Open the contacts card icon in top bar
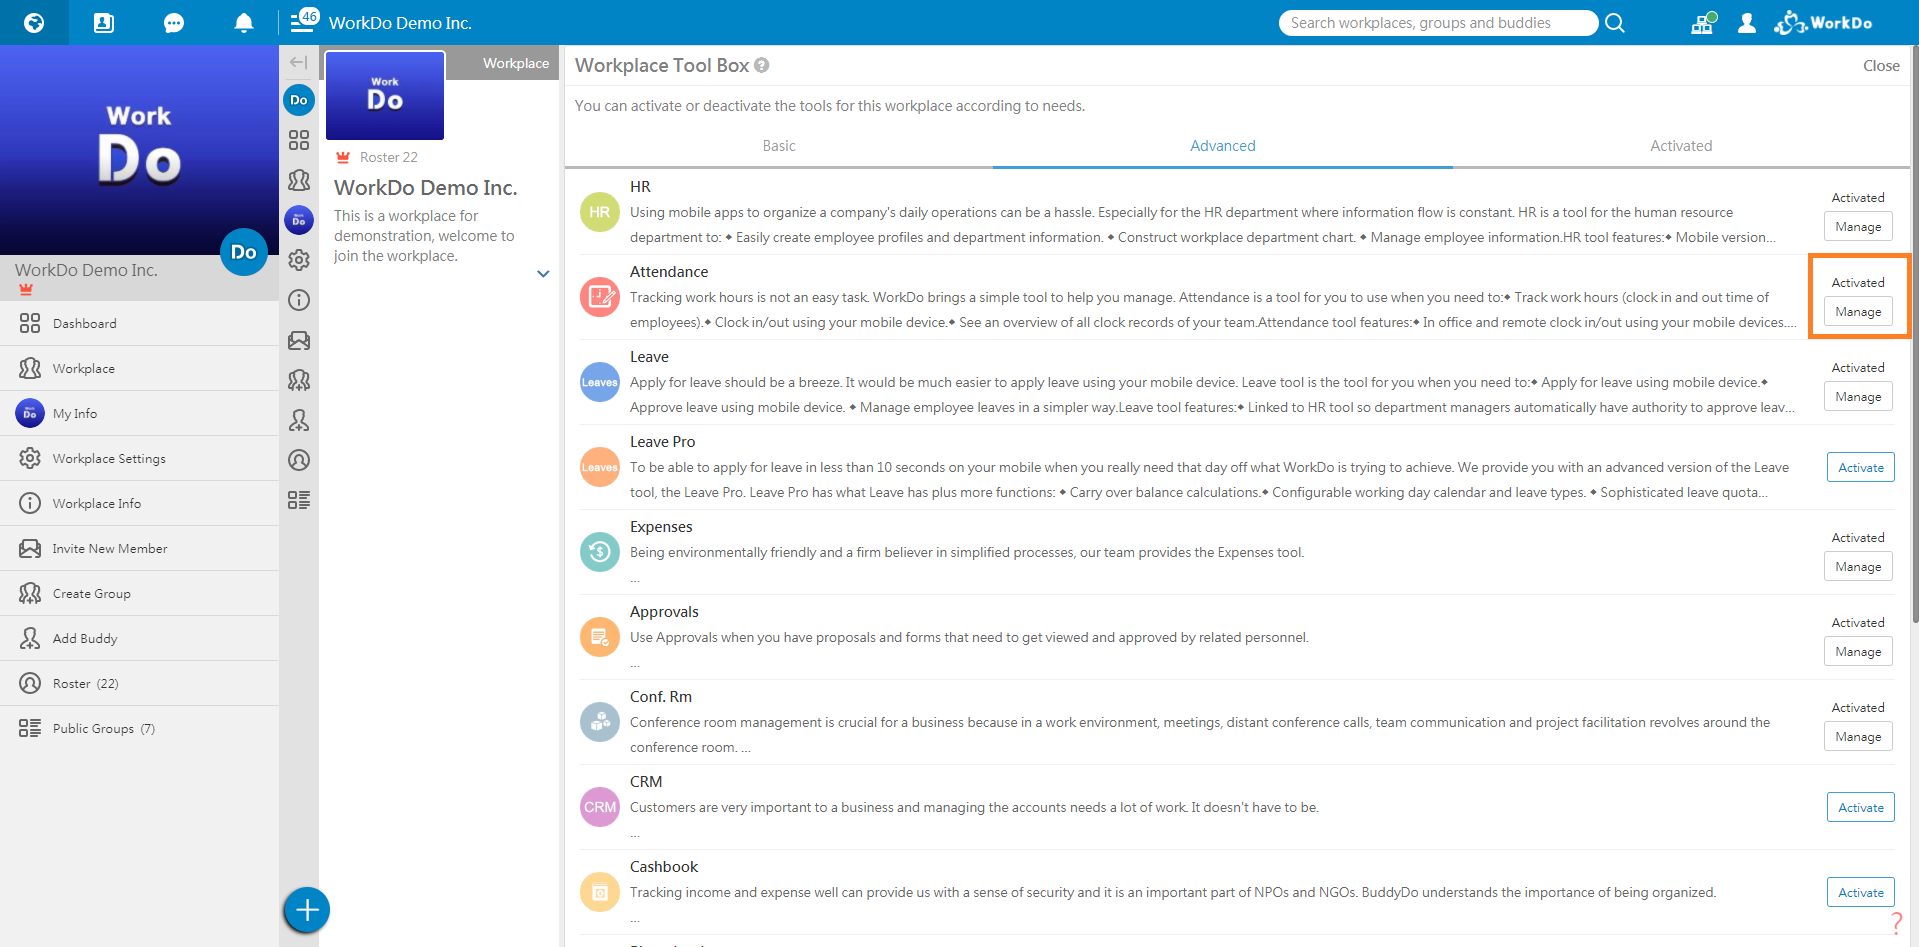Viewport: 1919px width, 947px height. [104, 22]
